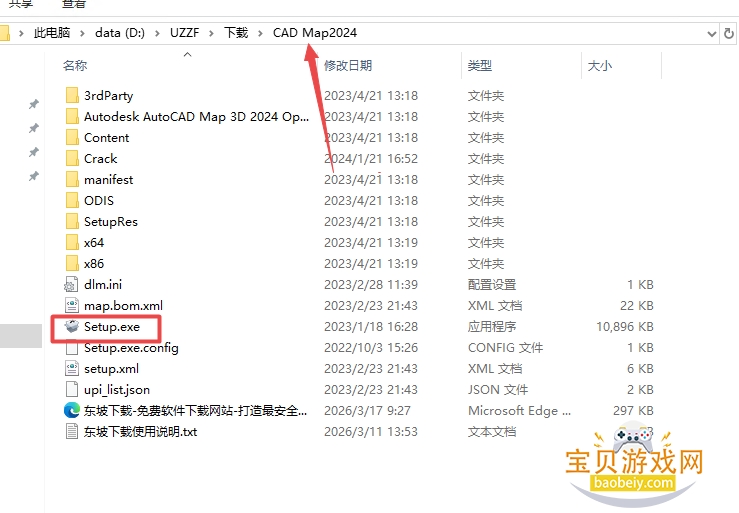Click the map.bom.xml file icon
Screen dimensions: 739x513
[x=72, y=306]
